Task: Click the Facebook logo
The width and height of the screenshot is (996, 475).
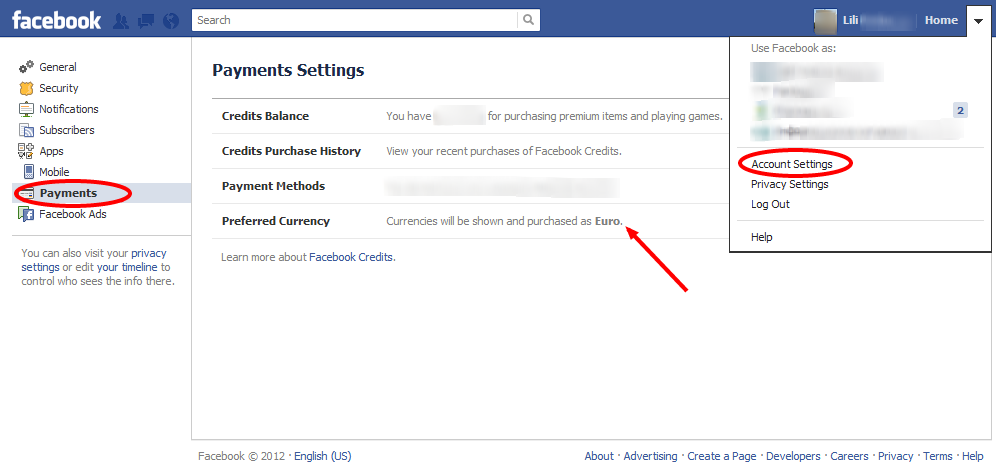Action: coord(57,20)
